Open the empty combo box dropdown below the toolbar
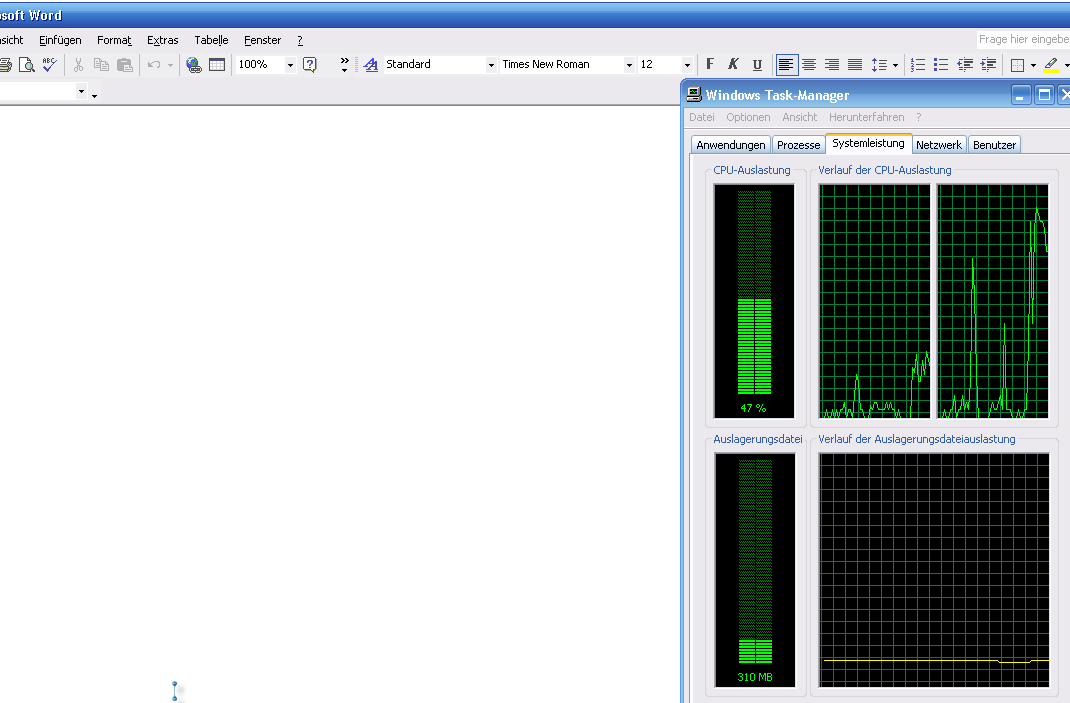1070x703 pixels. 81,91
